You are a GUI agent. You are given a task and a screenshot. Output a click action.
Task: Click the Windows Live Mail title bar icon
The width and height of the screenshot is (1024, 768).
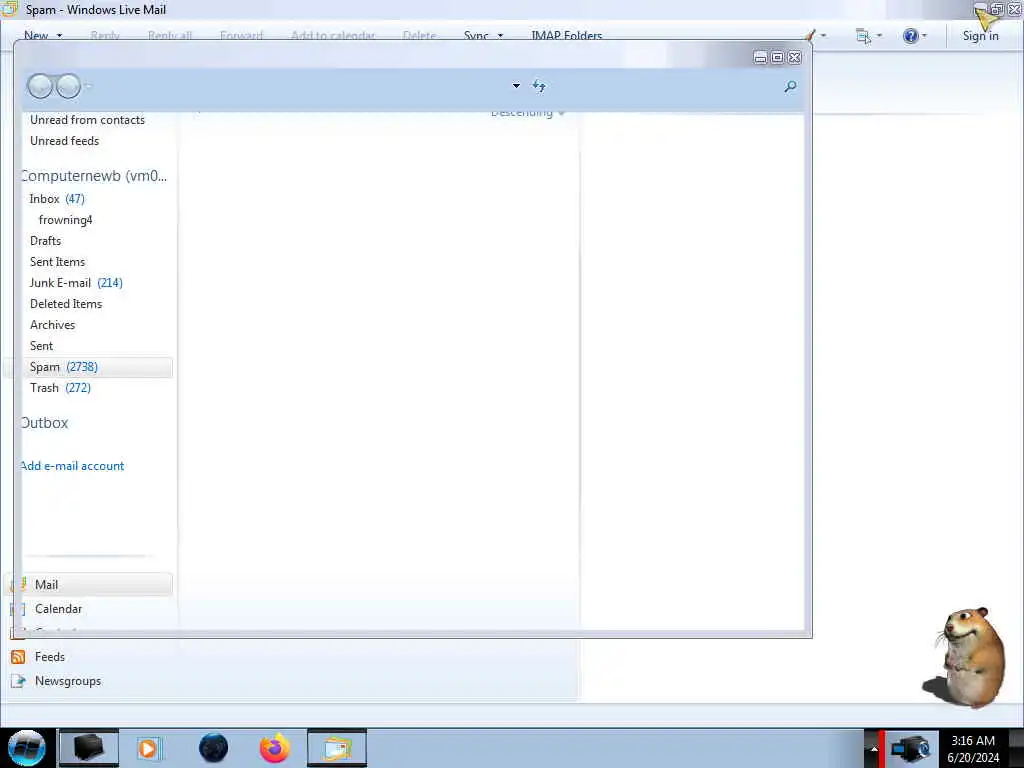pyautogui.click(x=10, y=9)
